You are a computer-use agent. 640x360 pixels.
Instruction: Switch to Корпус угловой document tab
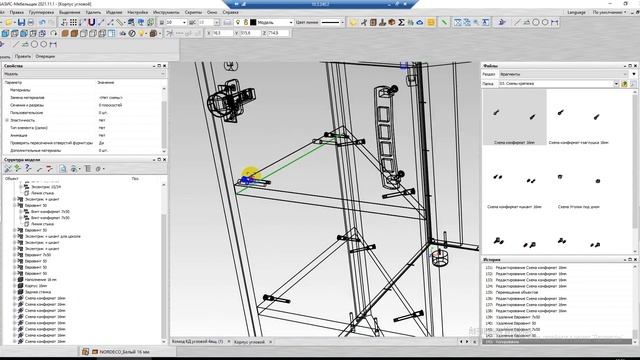tap(250, 342)
